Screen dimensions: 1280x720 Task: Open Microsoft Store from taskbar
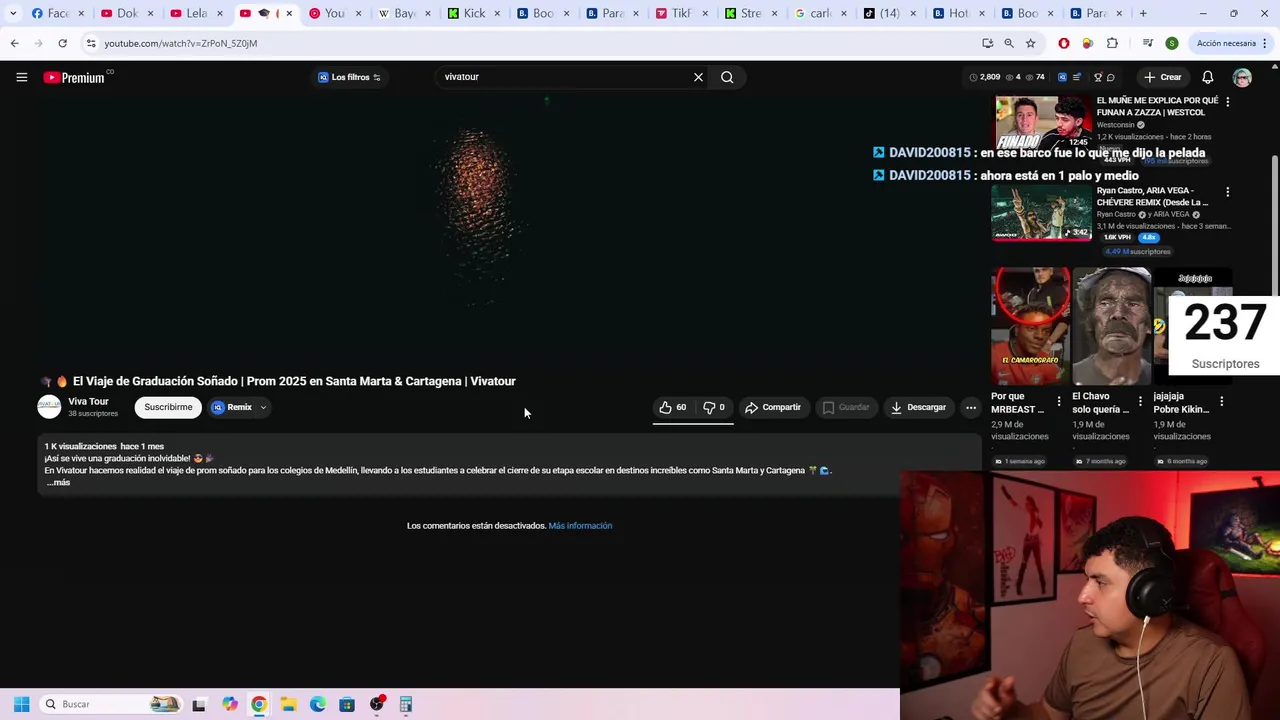point(347,704)
